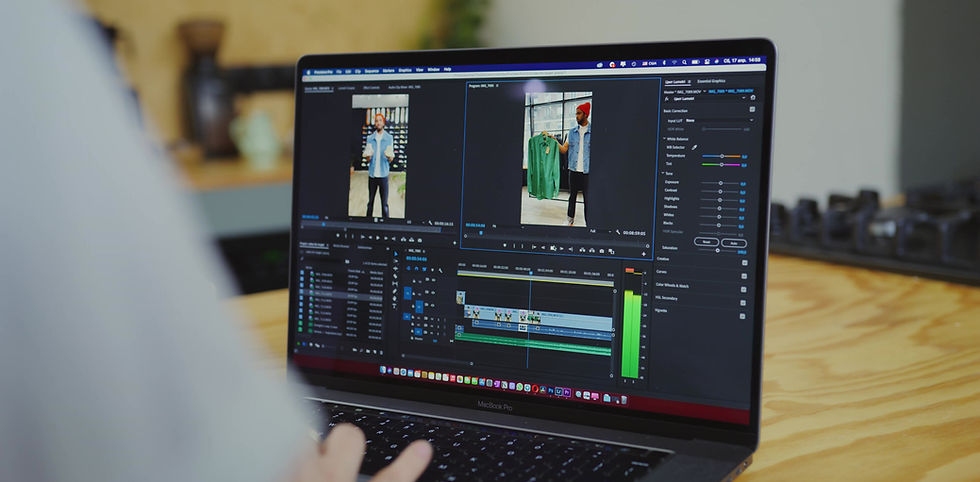
Task: Click Reset Effect icon in Lumetri panel
Action: pyautogui.click(x=752, y=98)
